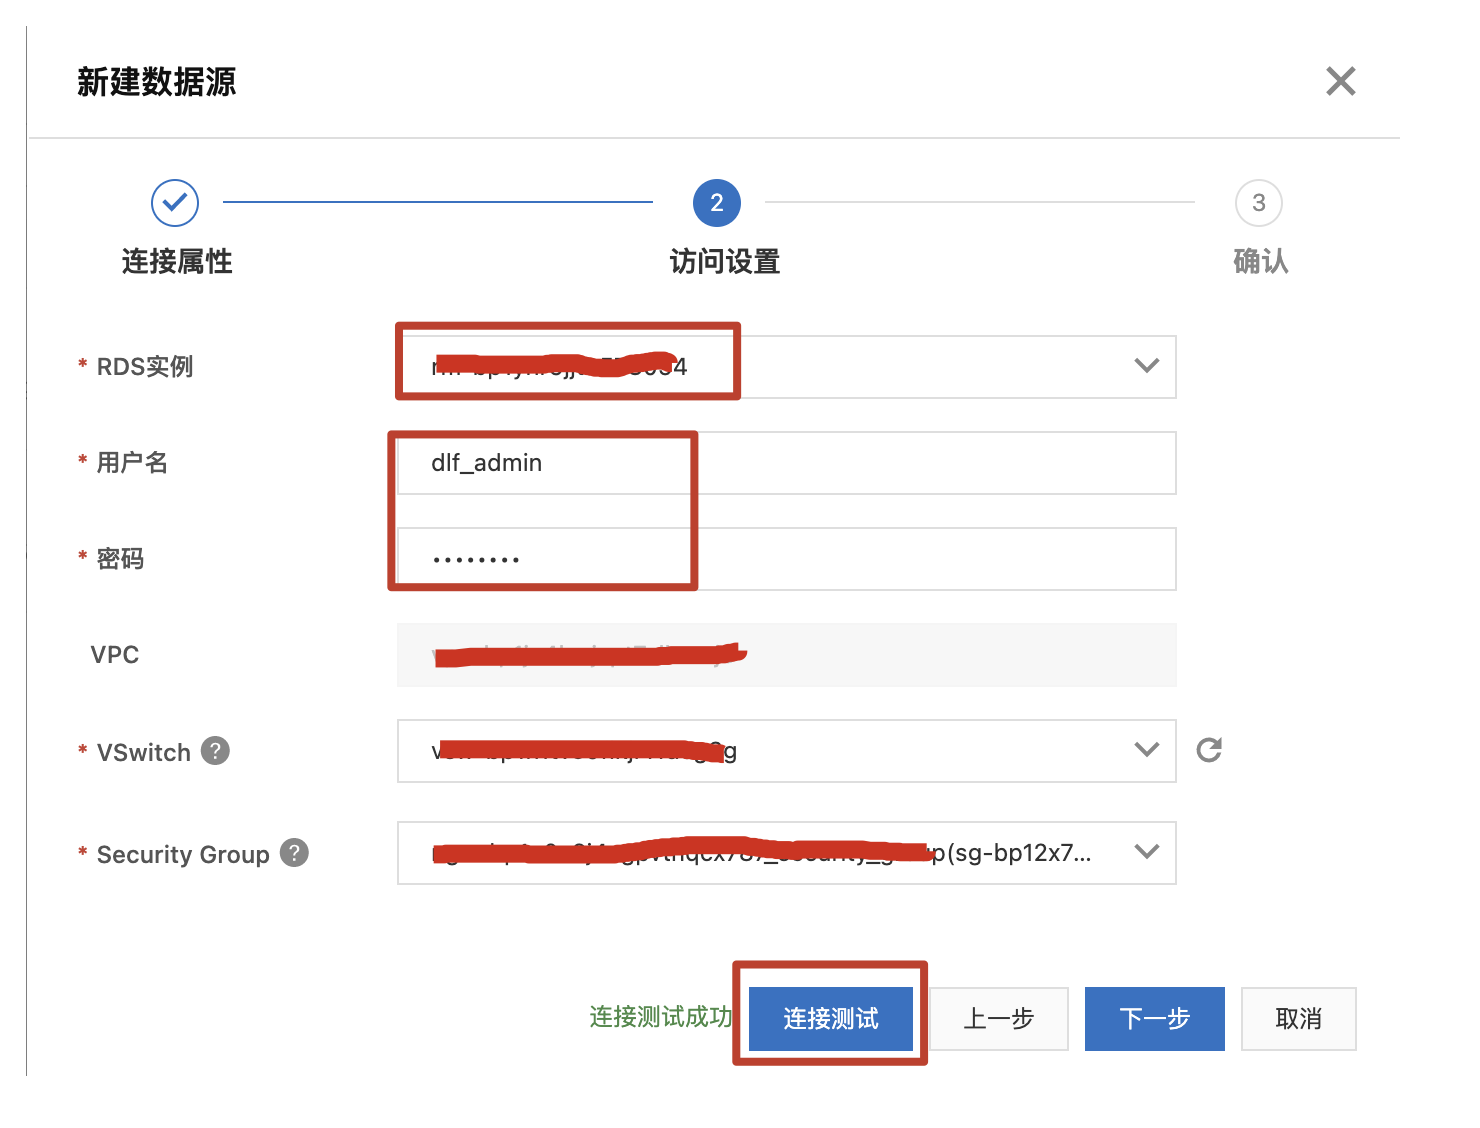
Task: Click the Security Group label text
Action: 183,855
